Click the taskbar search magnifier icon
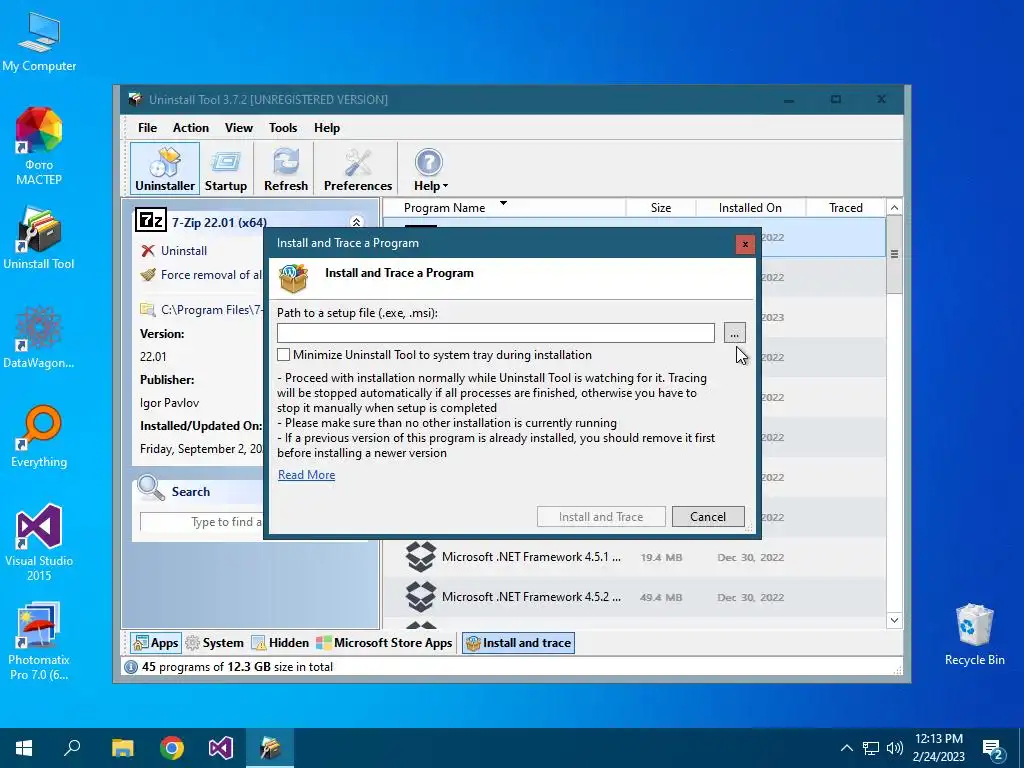1024x768 pixels. (x=72, y=748)
